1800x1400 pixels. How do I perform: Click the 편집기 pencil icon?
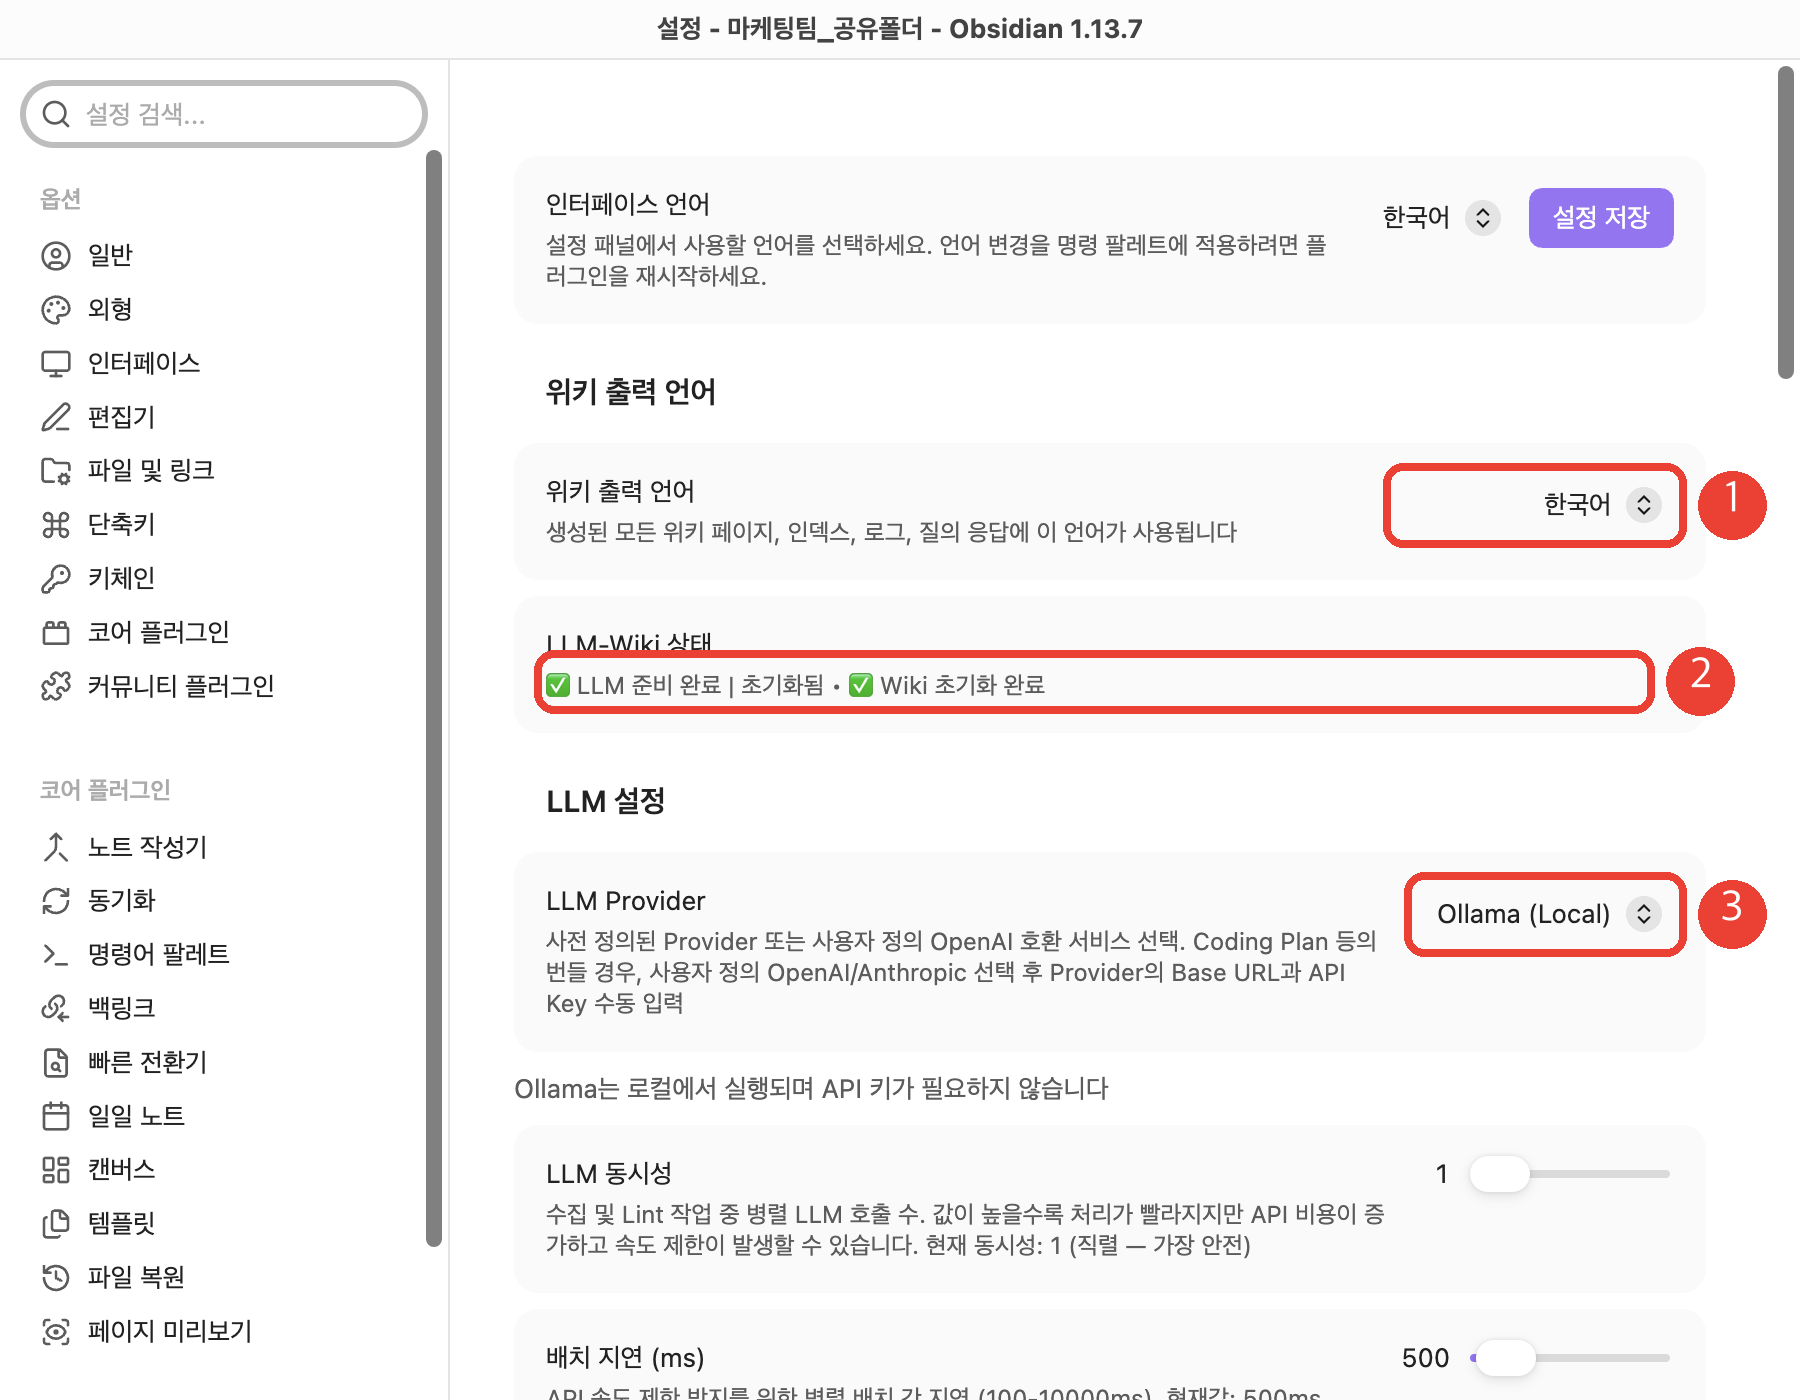pyautogui.click(x=56, y=417)
